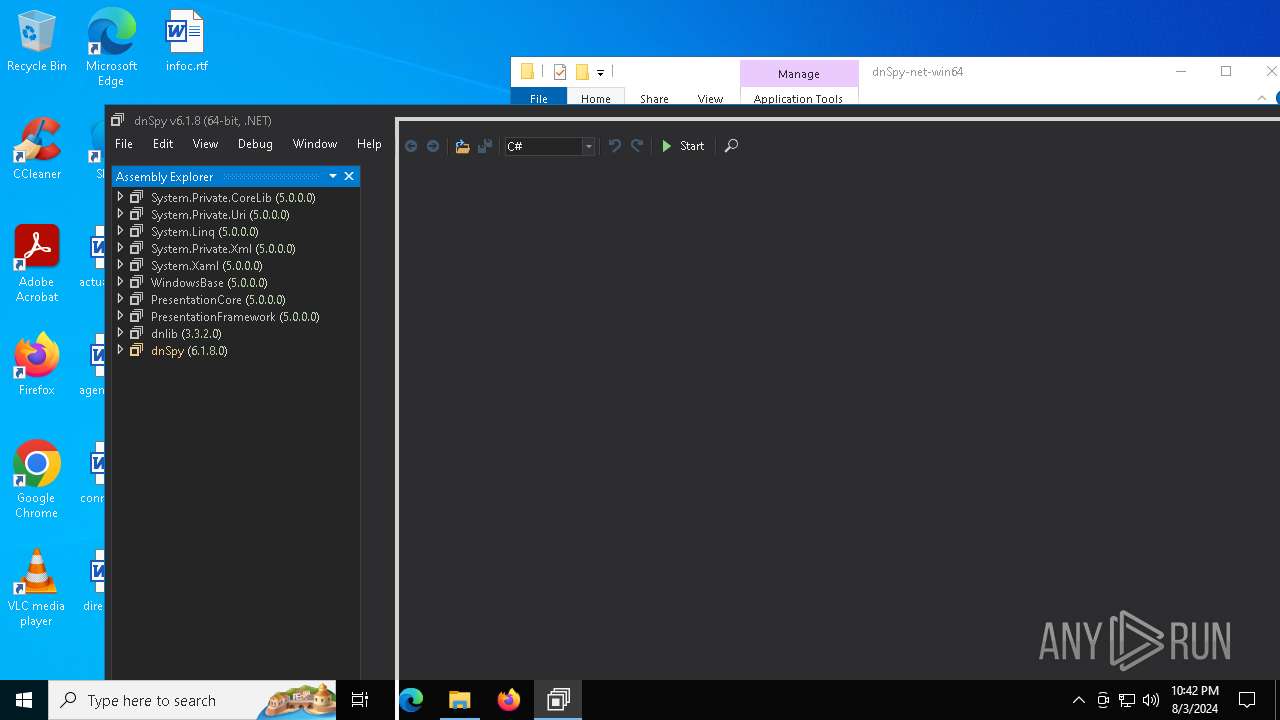The width and height of the screenshot is (1280, 720).
Task: Open the Help menu in dnSpy
Action: coord(369,144)
